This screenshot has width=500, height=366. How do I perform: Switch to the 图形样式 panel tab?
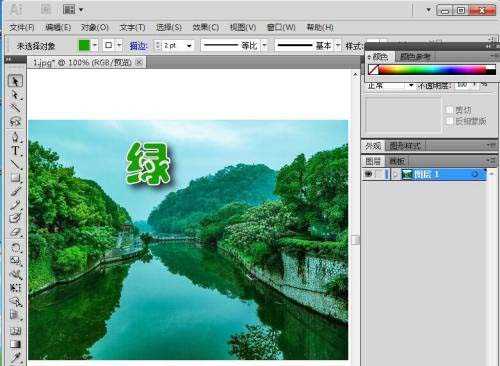tap(405, 146)
